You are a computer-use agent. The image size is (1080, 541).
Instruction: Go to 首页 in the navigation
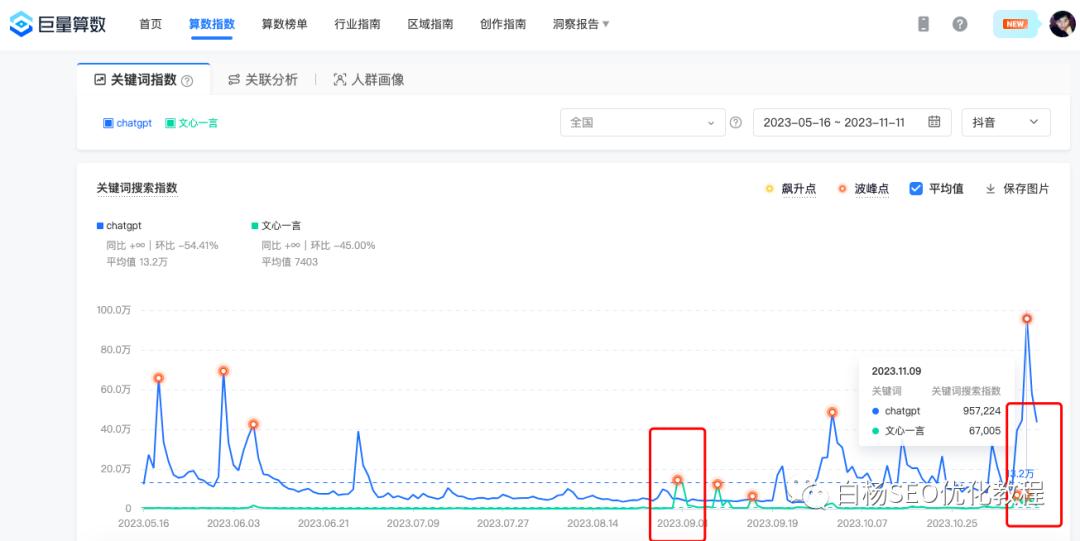(x=150, y=24)
